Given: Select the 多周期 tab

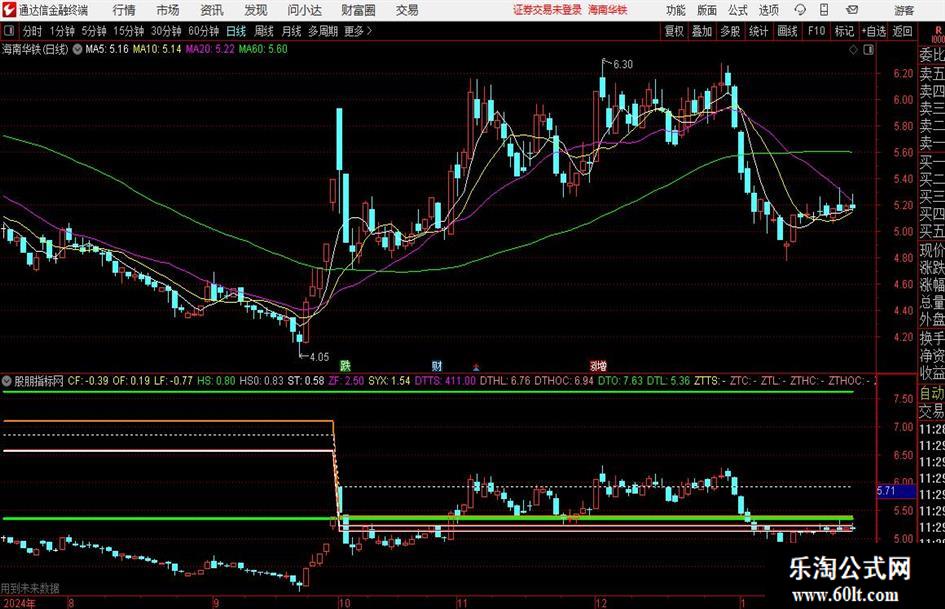Looking at the screenshot, I should [x=323, y=31].
